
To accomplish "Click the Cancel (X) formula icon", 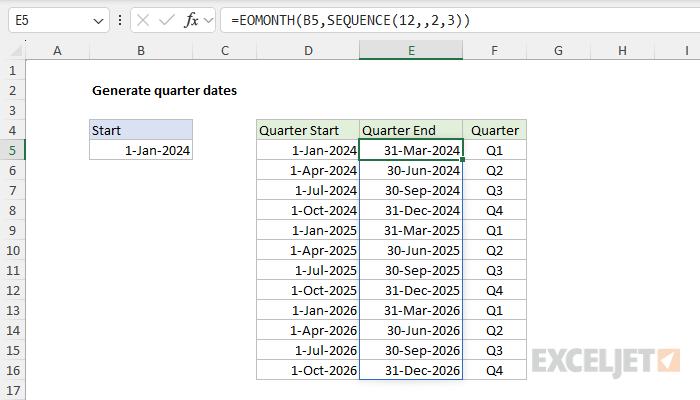I will click(143, 20).
